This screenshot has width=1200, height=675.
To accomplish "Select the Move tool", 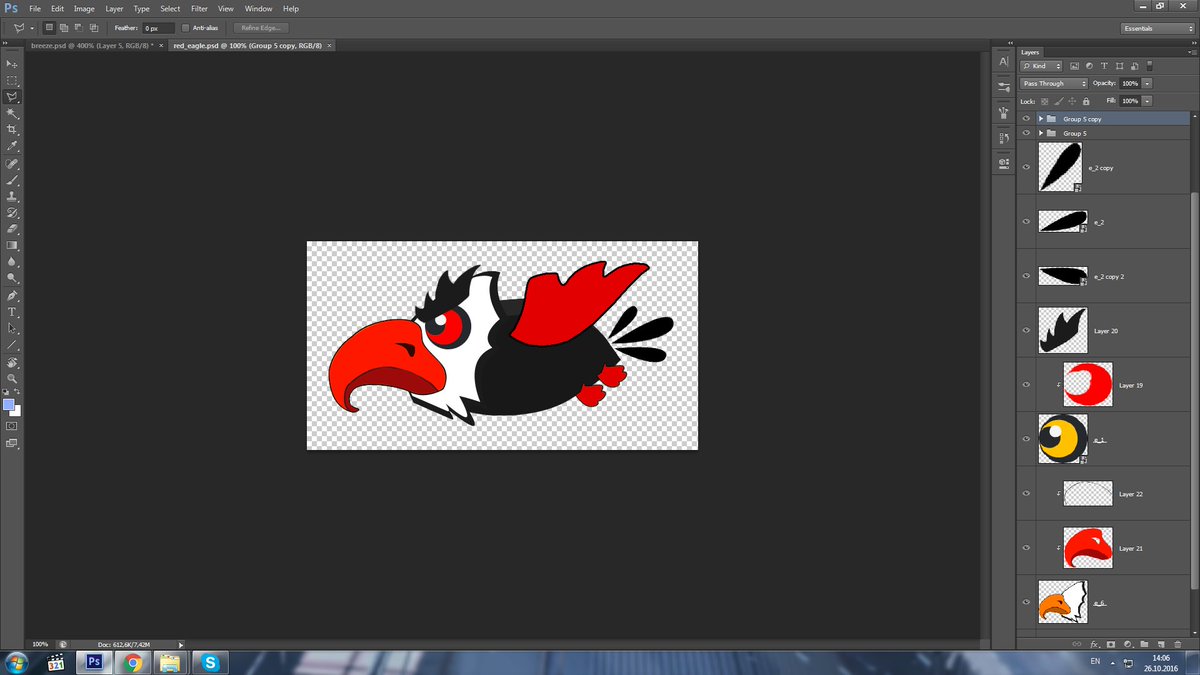I will coord(13,64).
